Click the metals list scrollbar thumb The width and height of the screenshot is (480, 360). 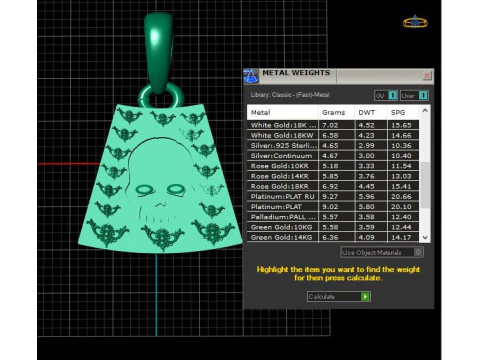[425, 185]
